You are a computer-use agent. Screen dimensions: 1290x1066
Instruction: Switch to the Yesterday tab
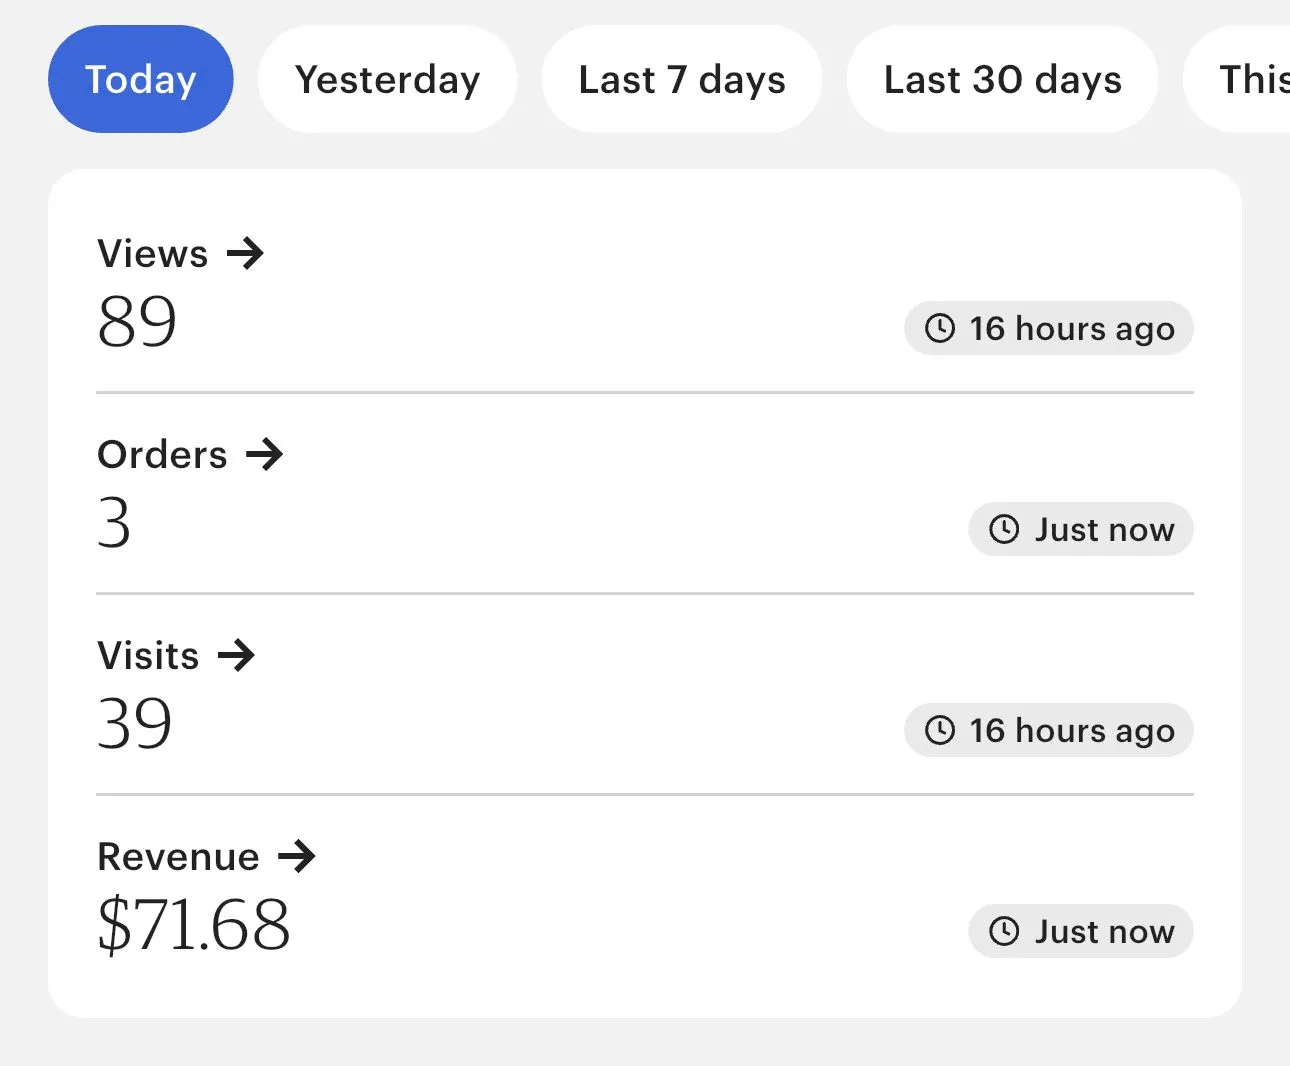387,79
